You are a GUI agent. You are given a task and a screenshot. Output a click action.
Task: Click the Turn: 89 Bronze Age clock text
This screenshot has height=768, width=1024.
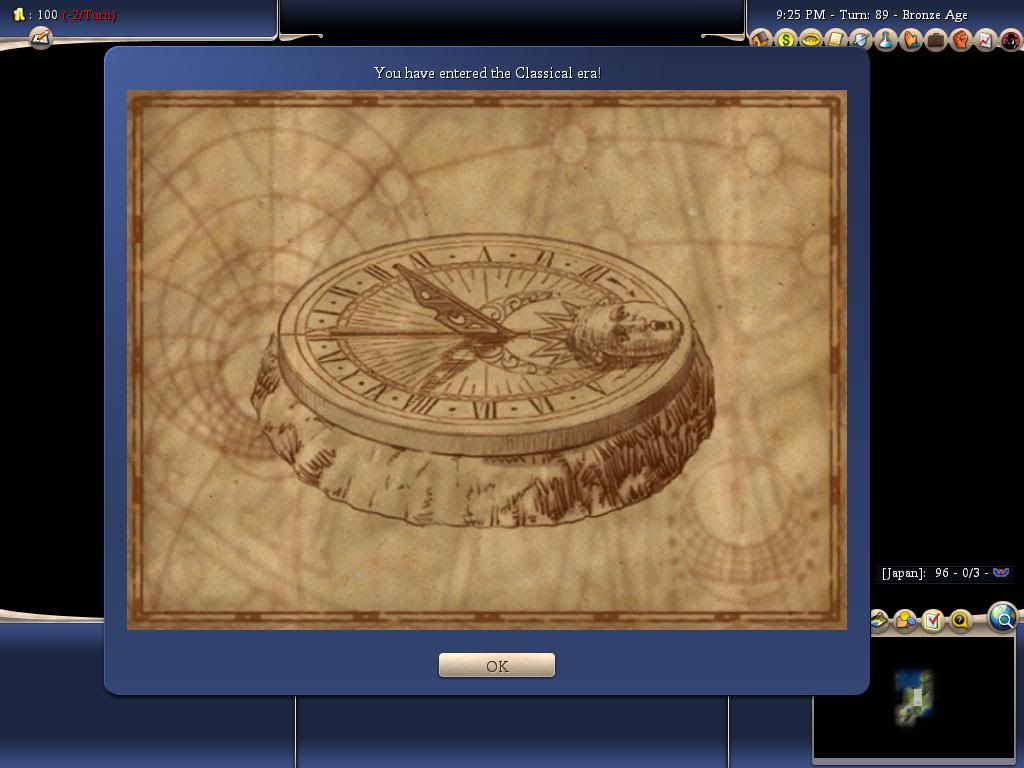coord(872,14)
